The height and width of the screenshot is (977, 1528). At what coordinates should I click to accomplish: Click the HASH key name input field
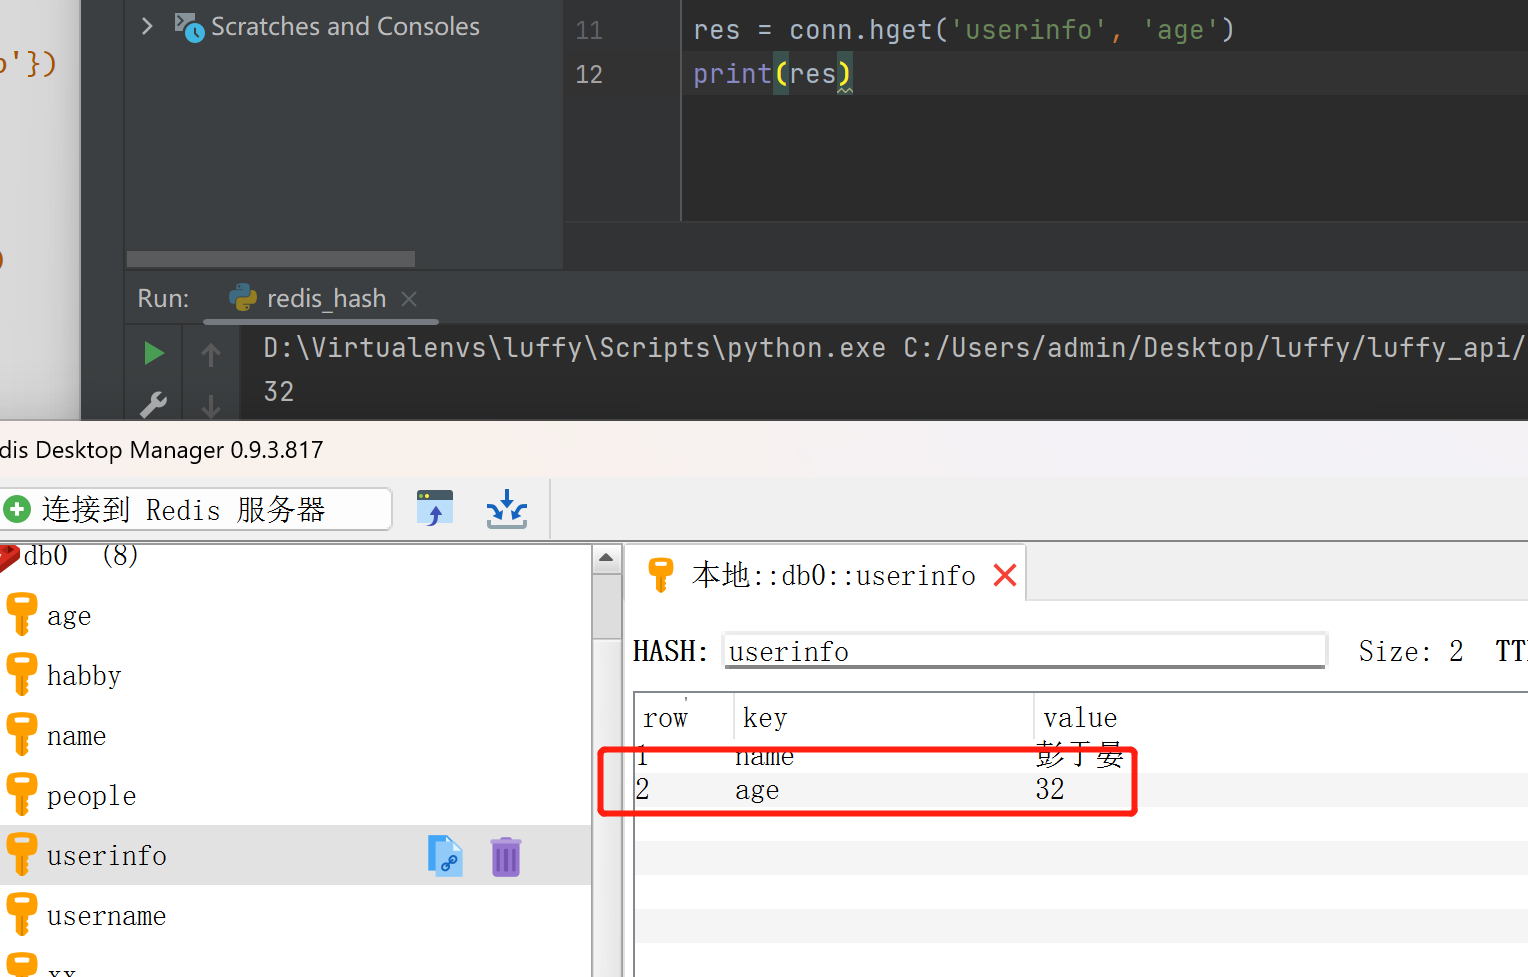pos(1025,651)
